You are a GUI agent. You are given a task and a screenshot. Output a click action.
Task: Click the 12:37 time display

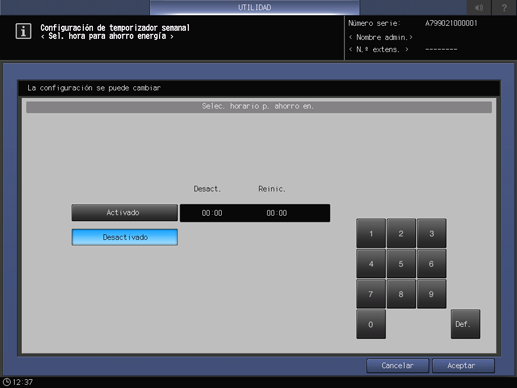(23, 382)
